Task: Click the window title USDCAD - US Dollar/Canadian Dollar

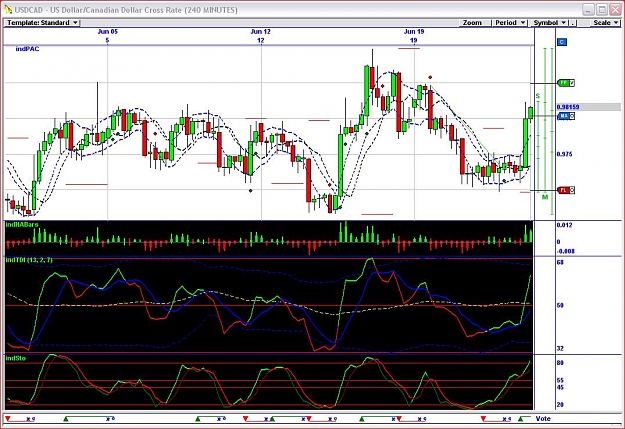Action: [x=126, y=10]
